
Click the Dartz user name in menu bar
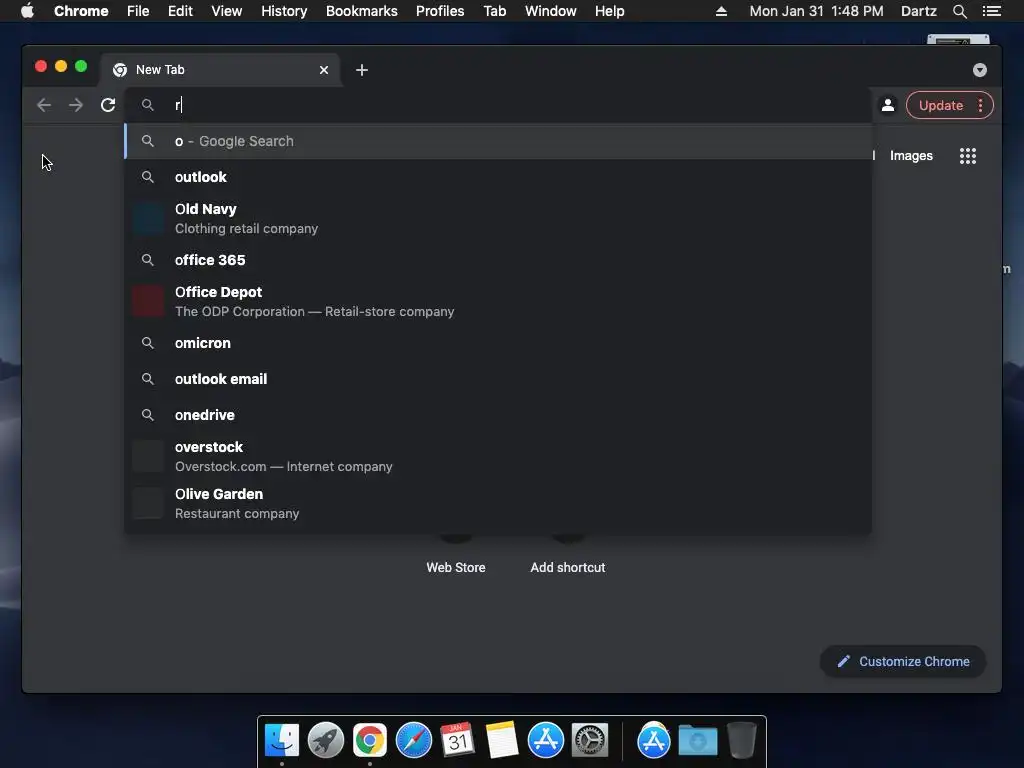pos(918,11)
